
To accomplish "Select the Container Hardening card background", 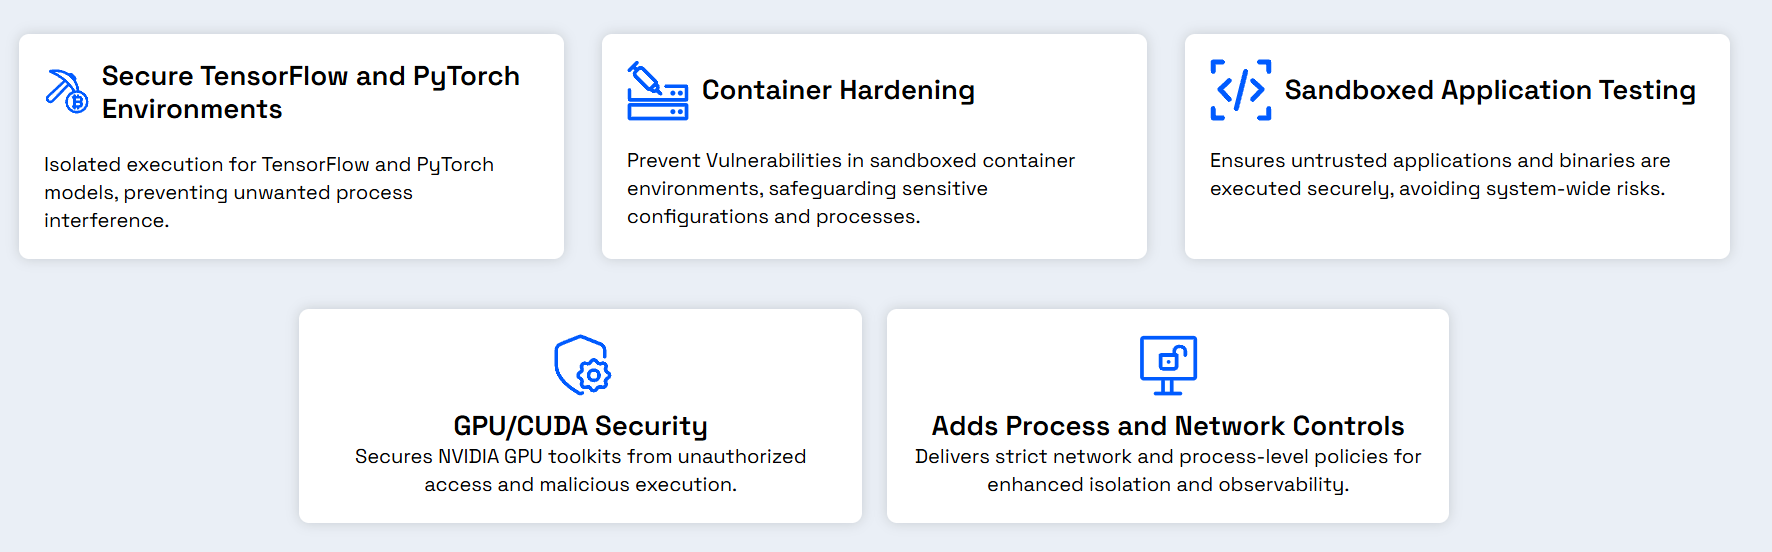I will [874, 146].
